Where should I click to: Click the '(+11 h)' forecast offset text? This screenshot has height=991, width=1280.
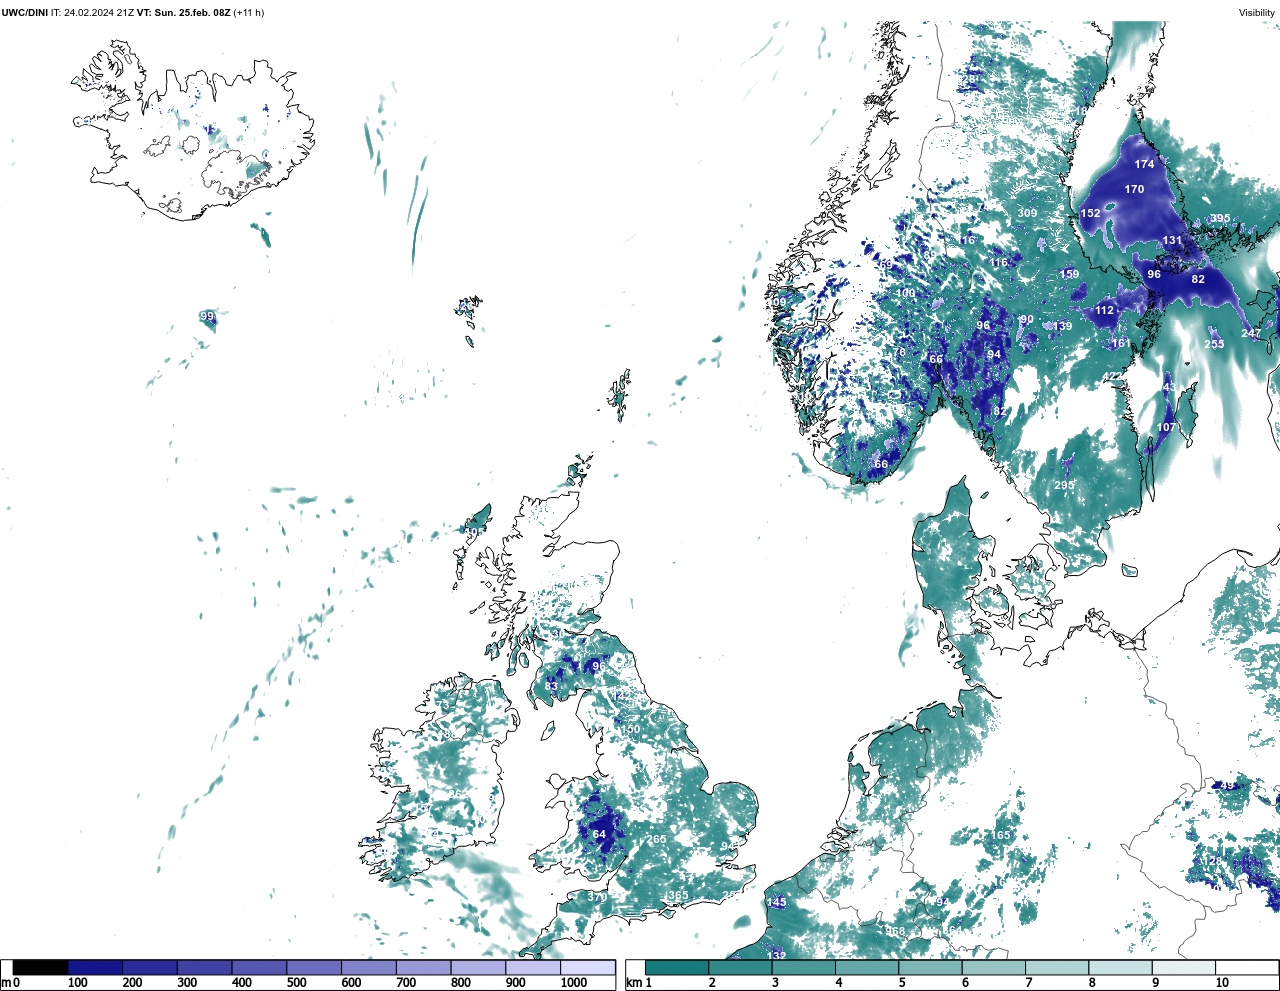tap(248, 13)
